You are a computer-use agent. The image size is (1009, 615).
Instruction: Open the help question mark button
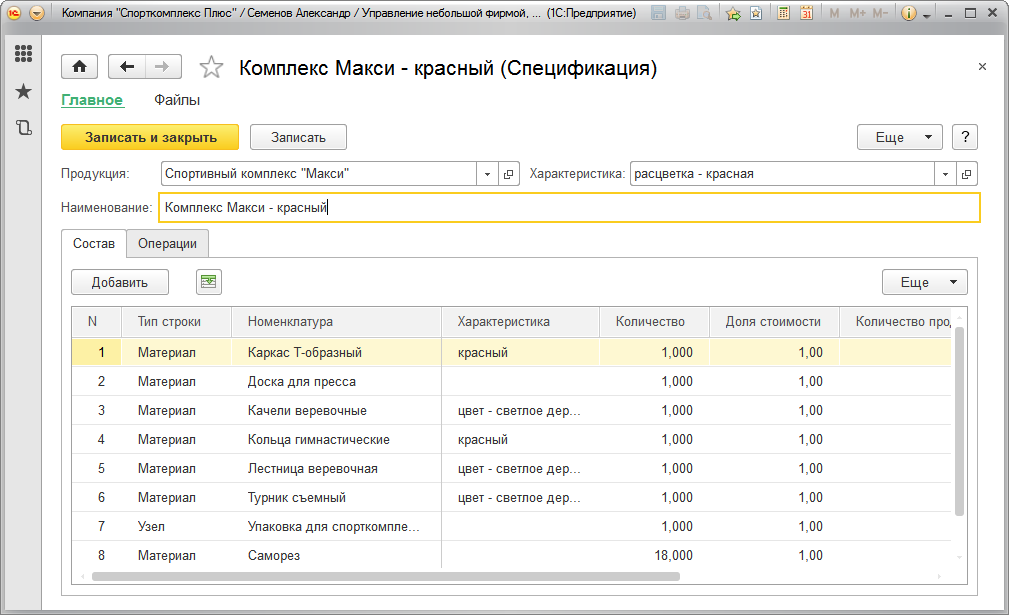[x=965, y=137]
